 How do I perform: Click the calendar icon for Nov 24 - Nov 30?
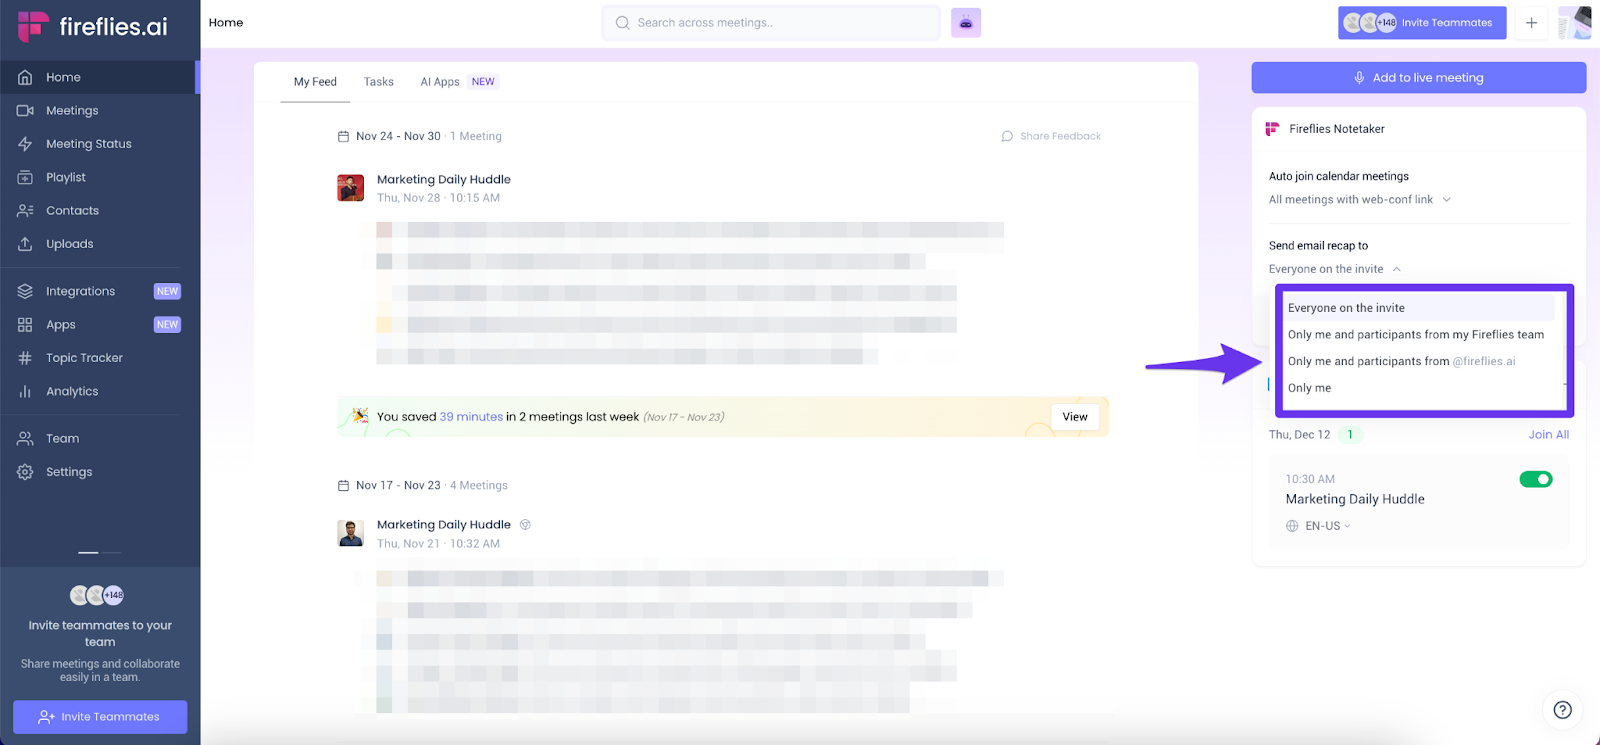pos(343,136)
